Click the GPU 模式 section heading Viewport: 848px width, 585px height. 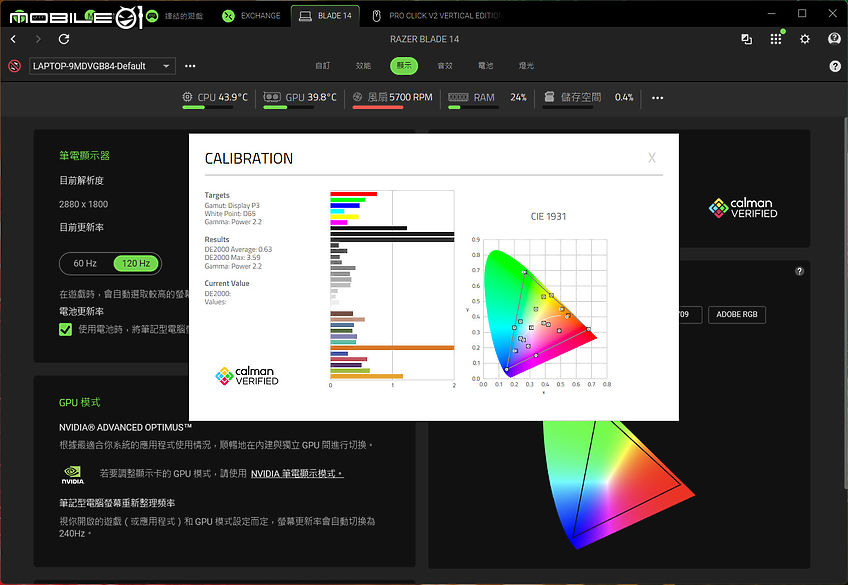[80, 402]
